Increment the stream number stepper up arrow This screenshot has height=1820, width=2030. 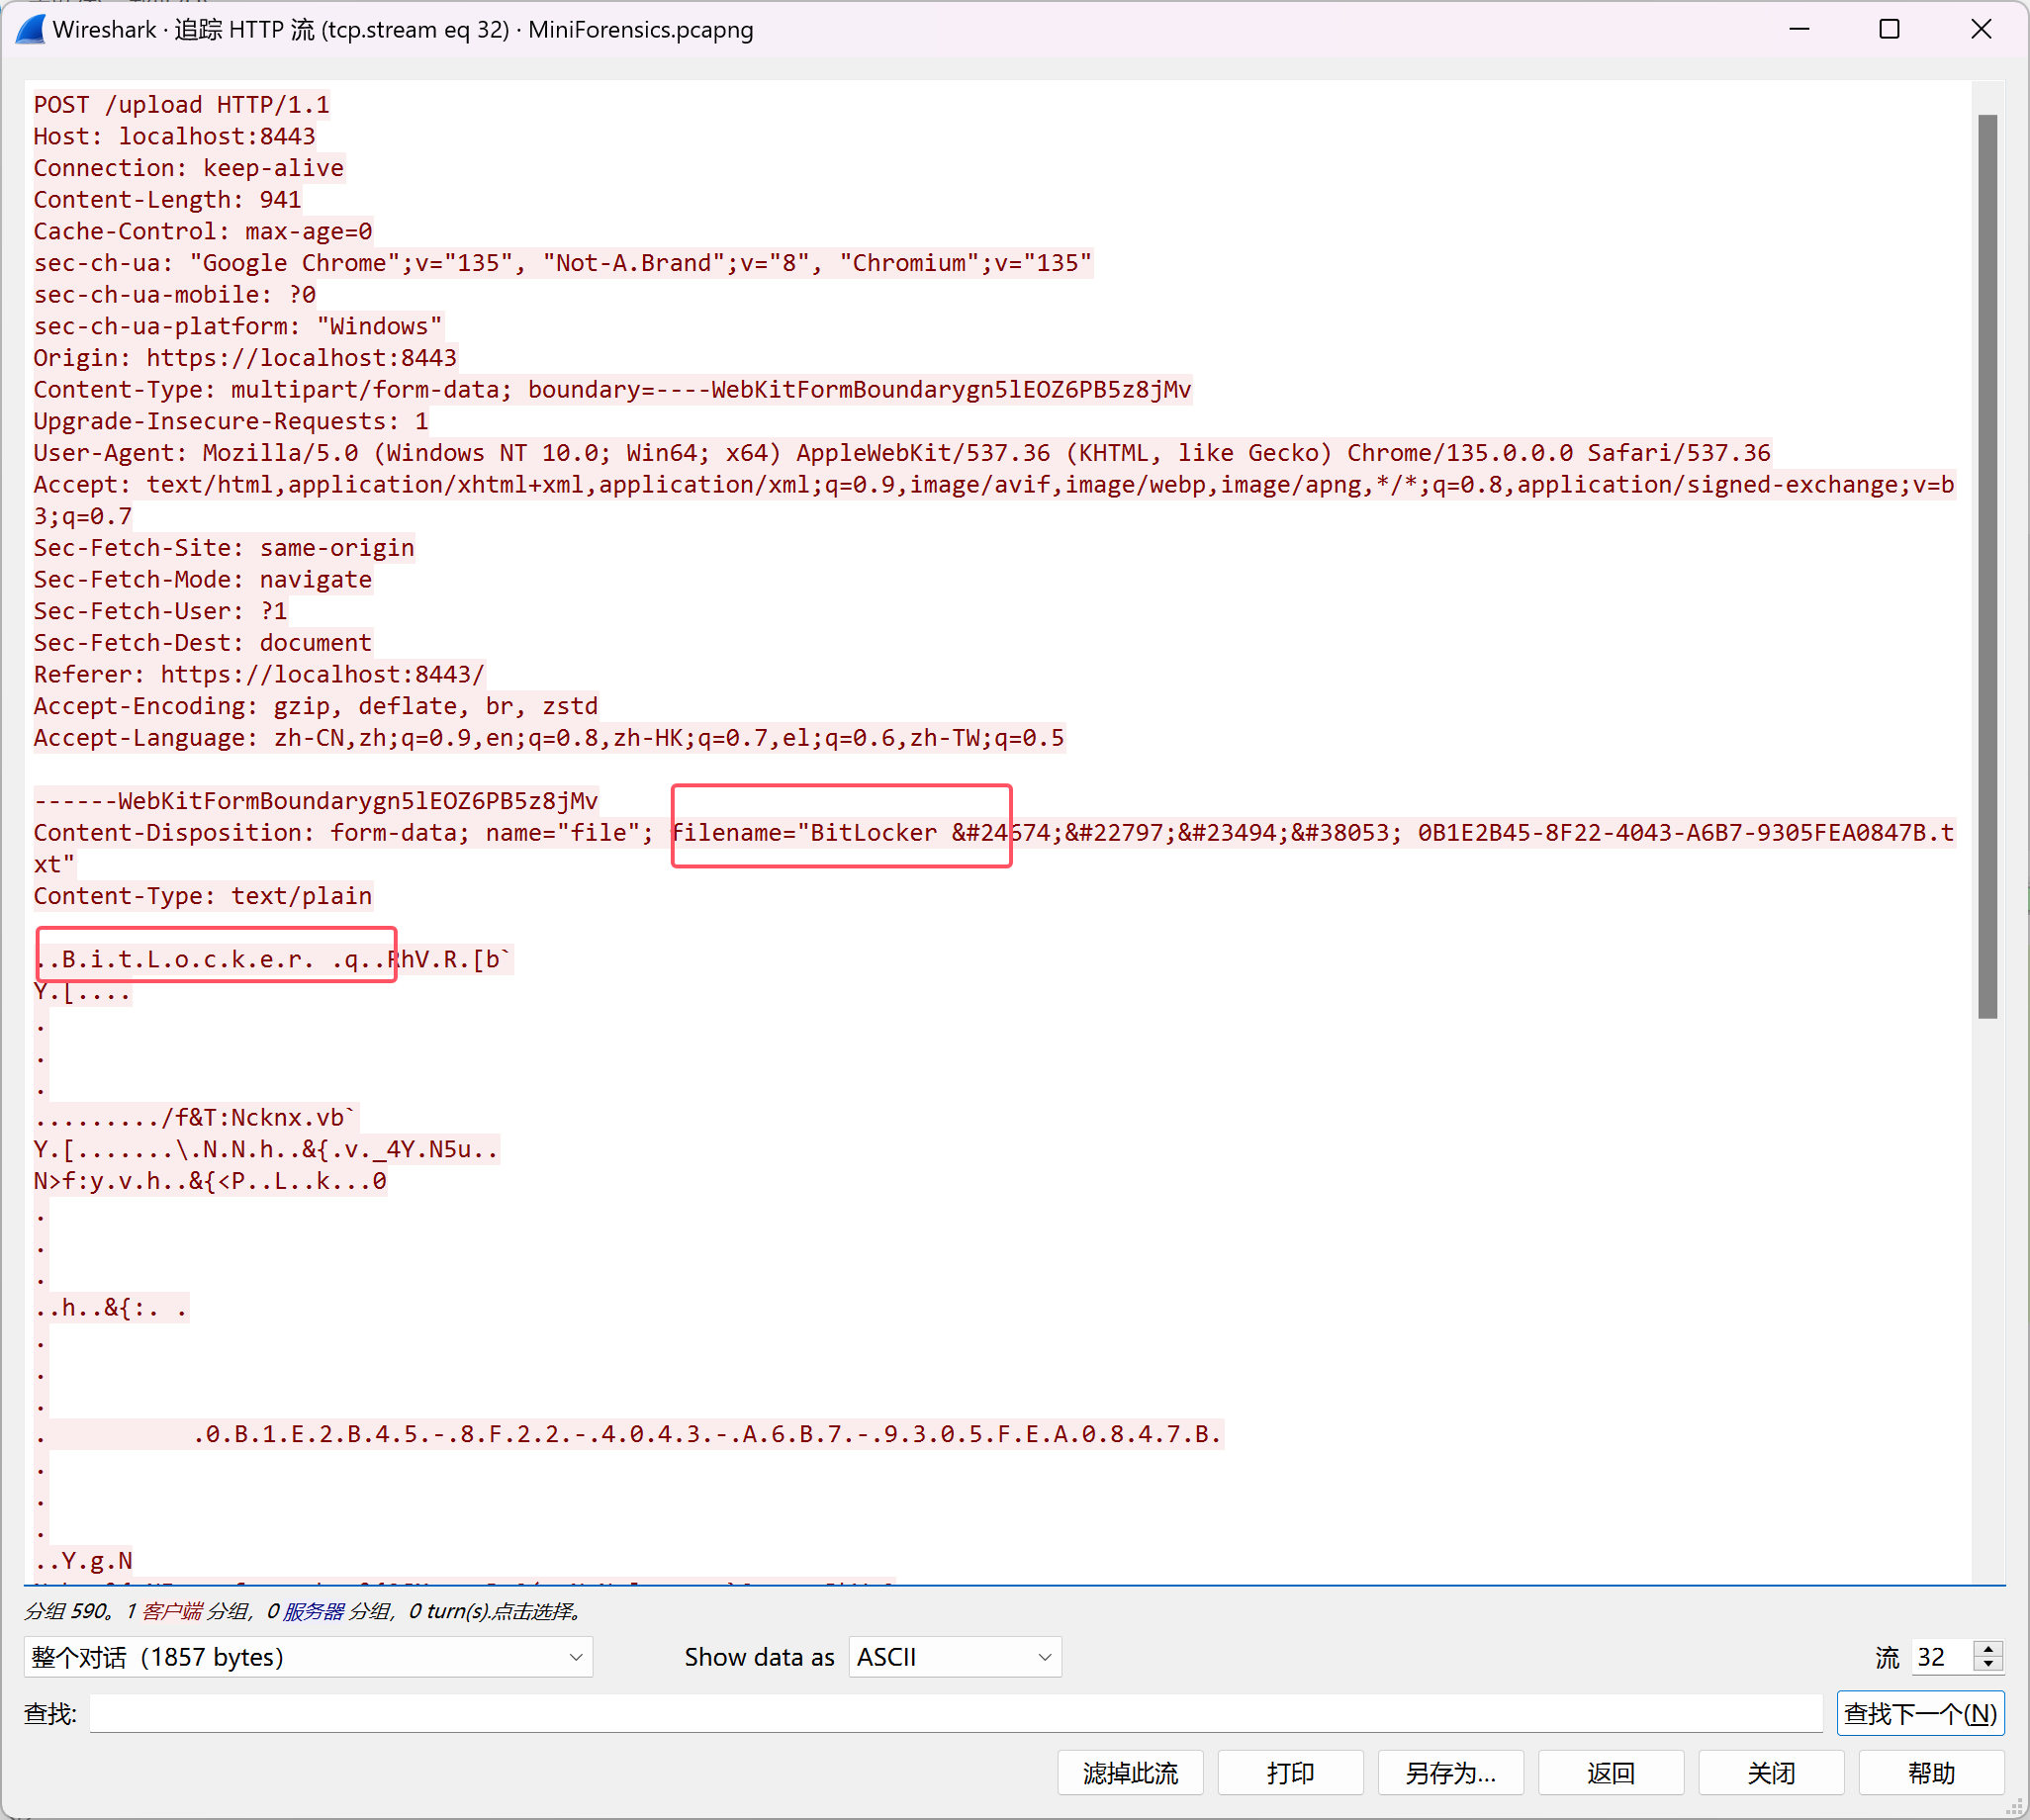point(1988,1648)
